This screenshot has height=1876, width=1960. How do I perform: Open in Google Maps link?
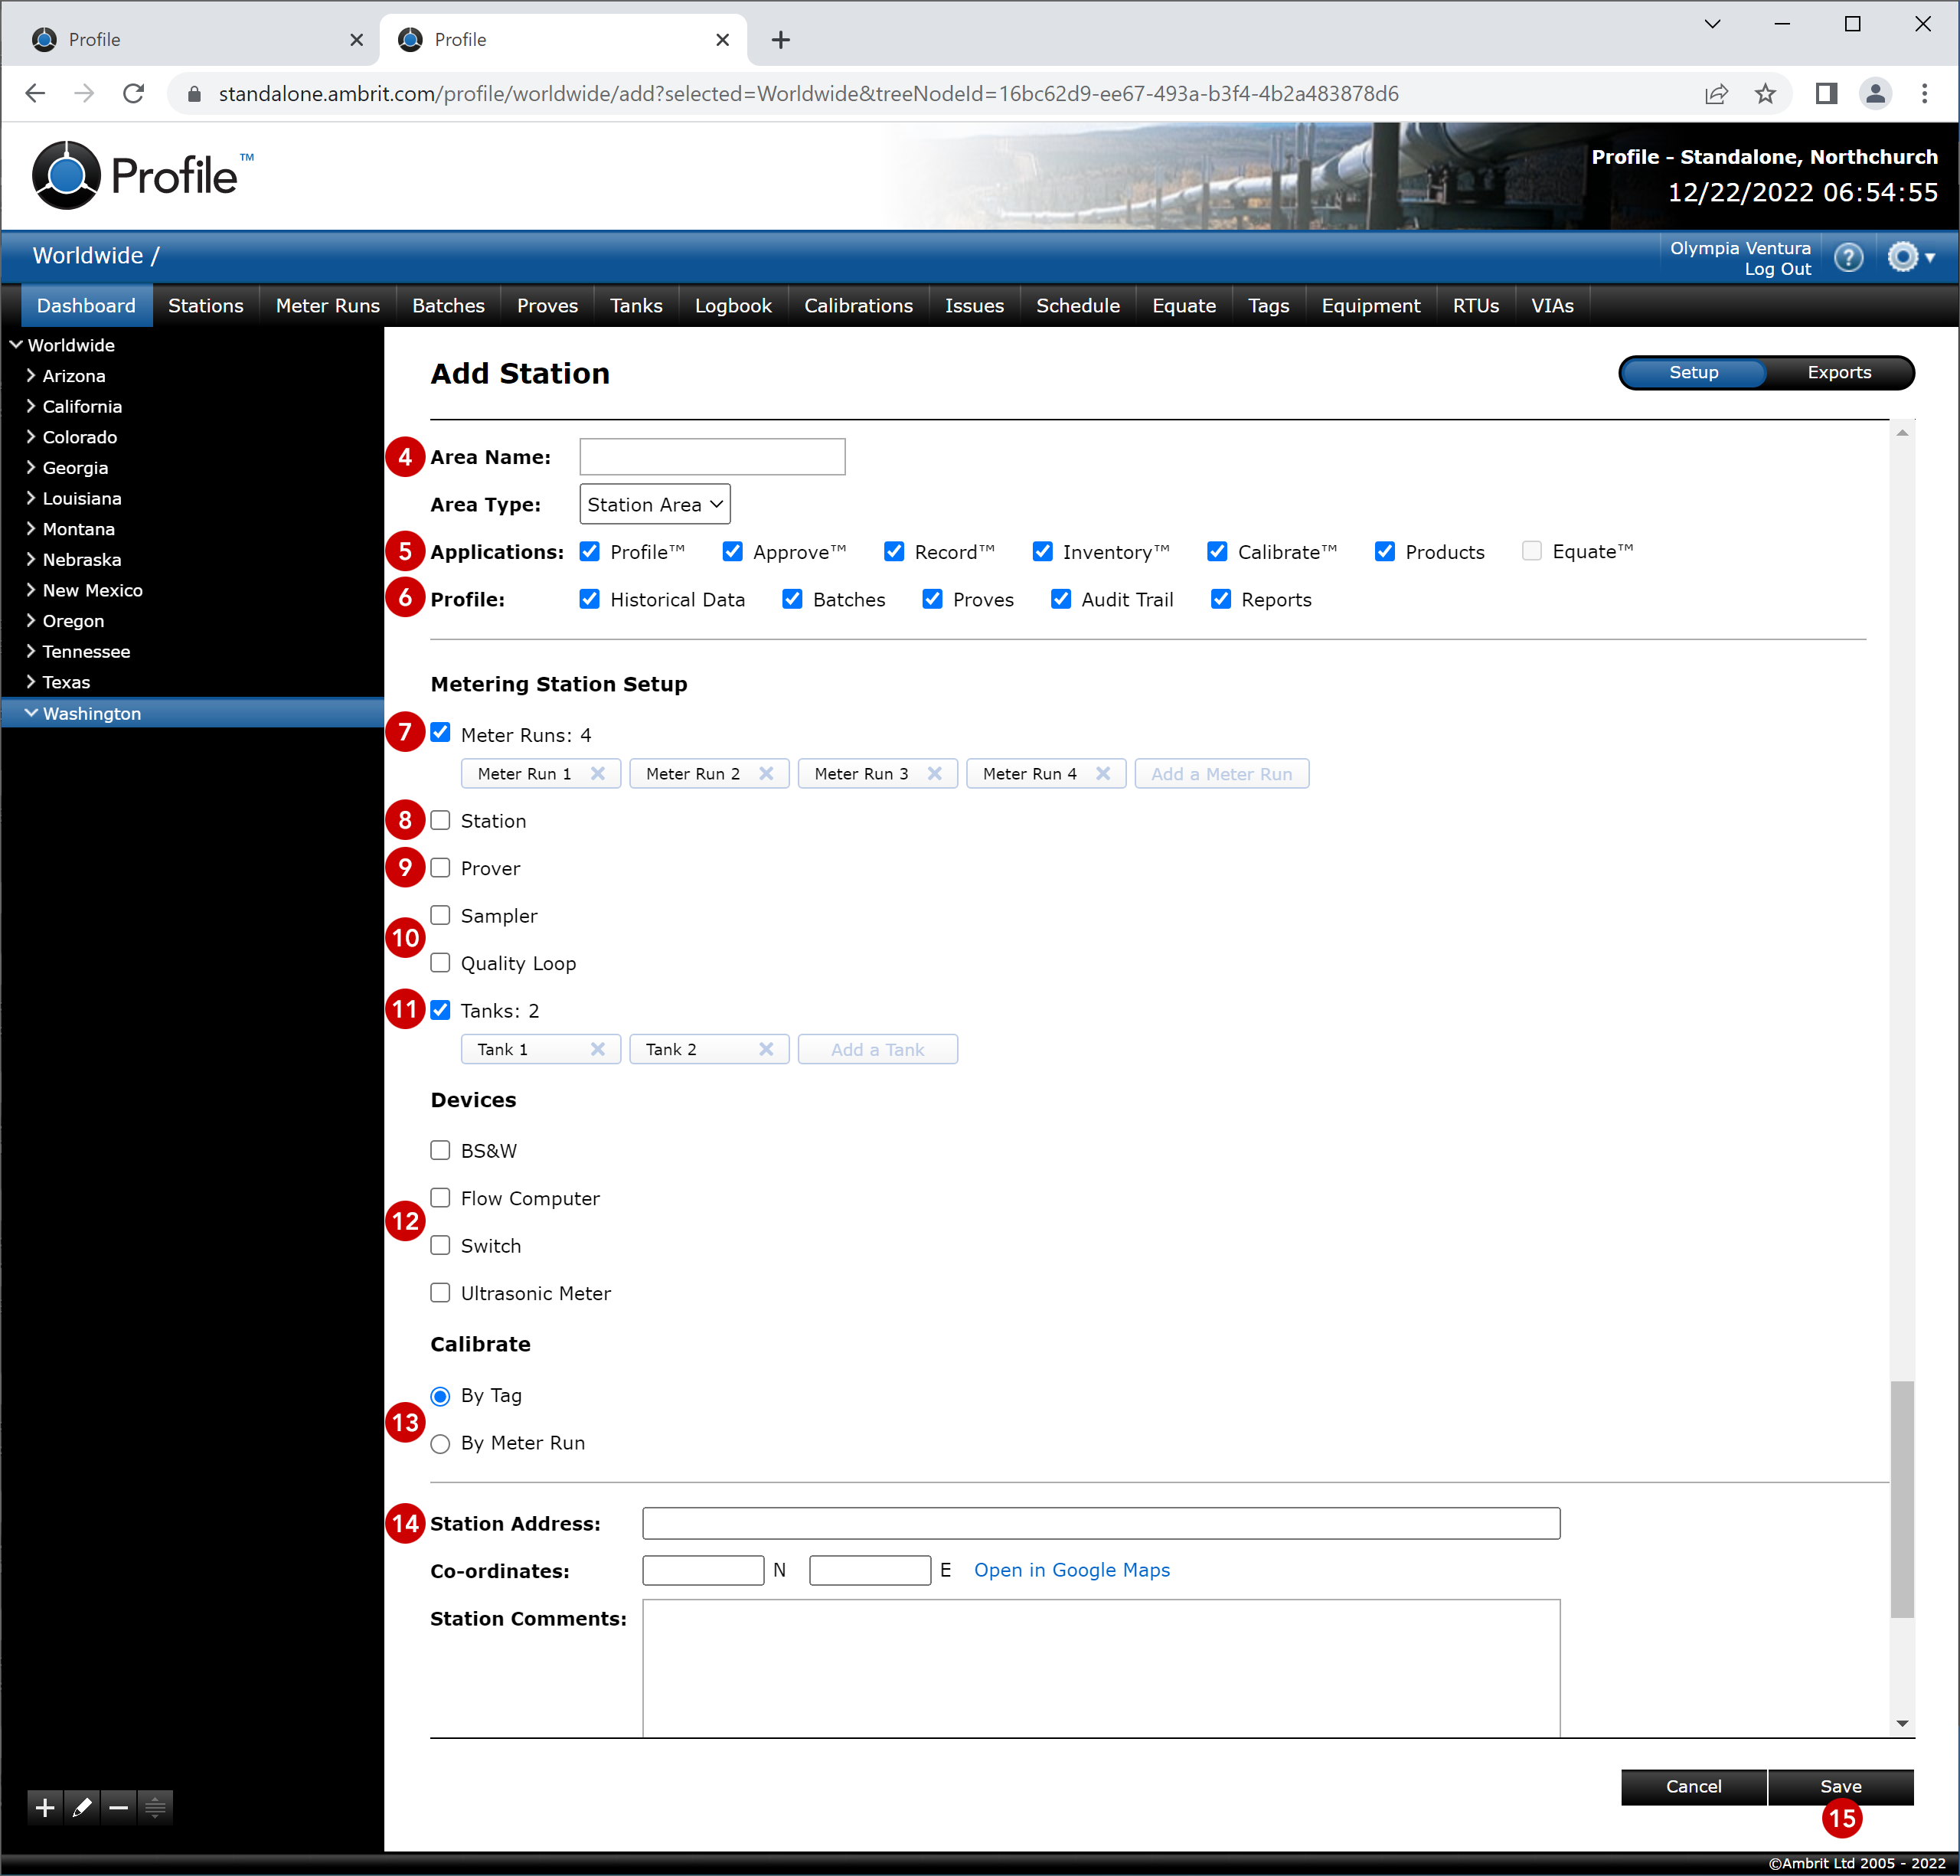pyautogui.click(x=1072, y=1570)
